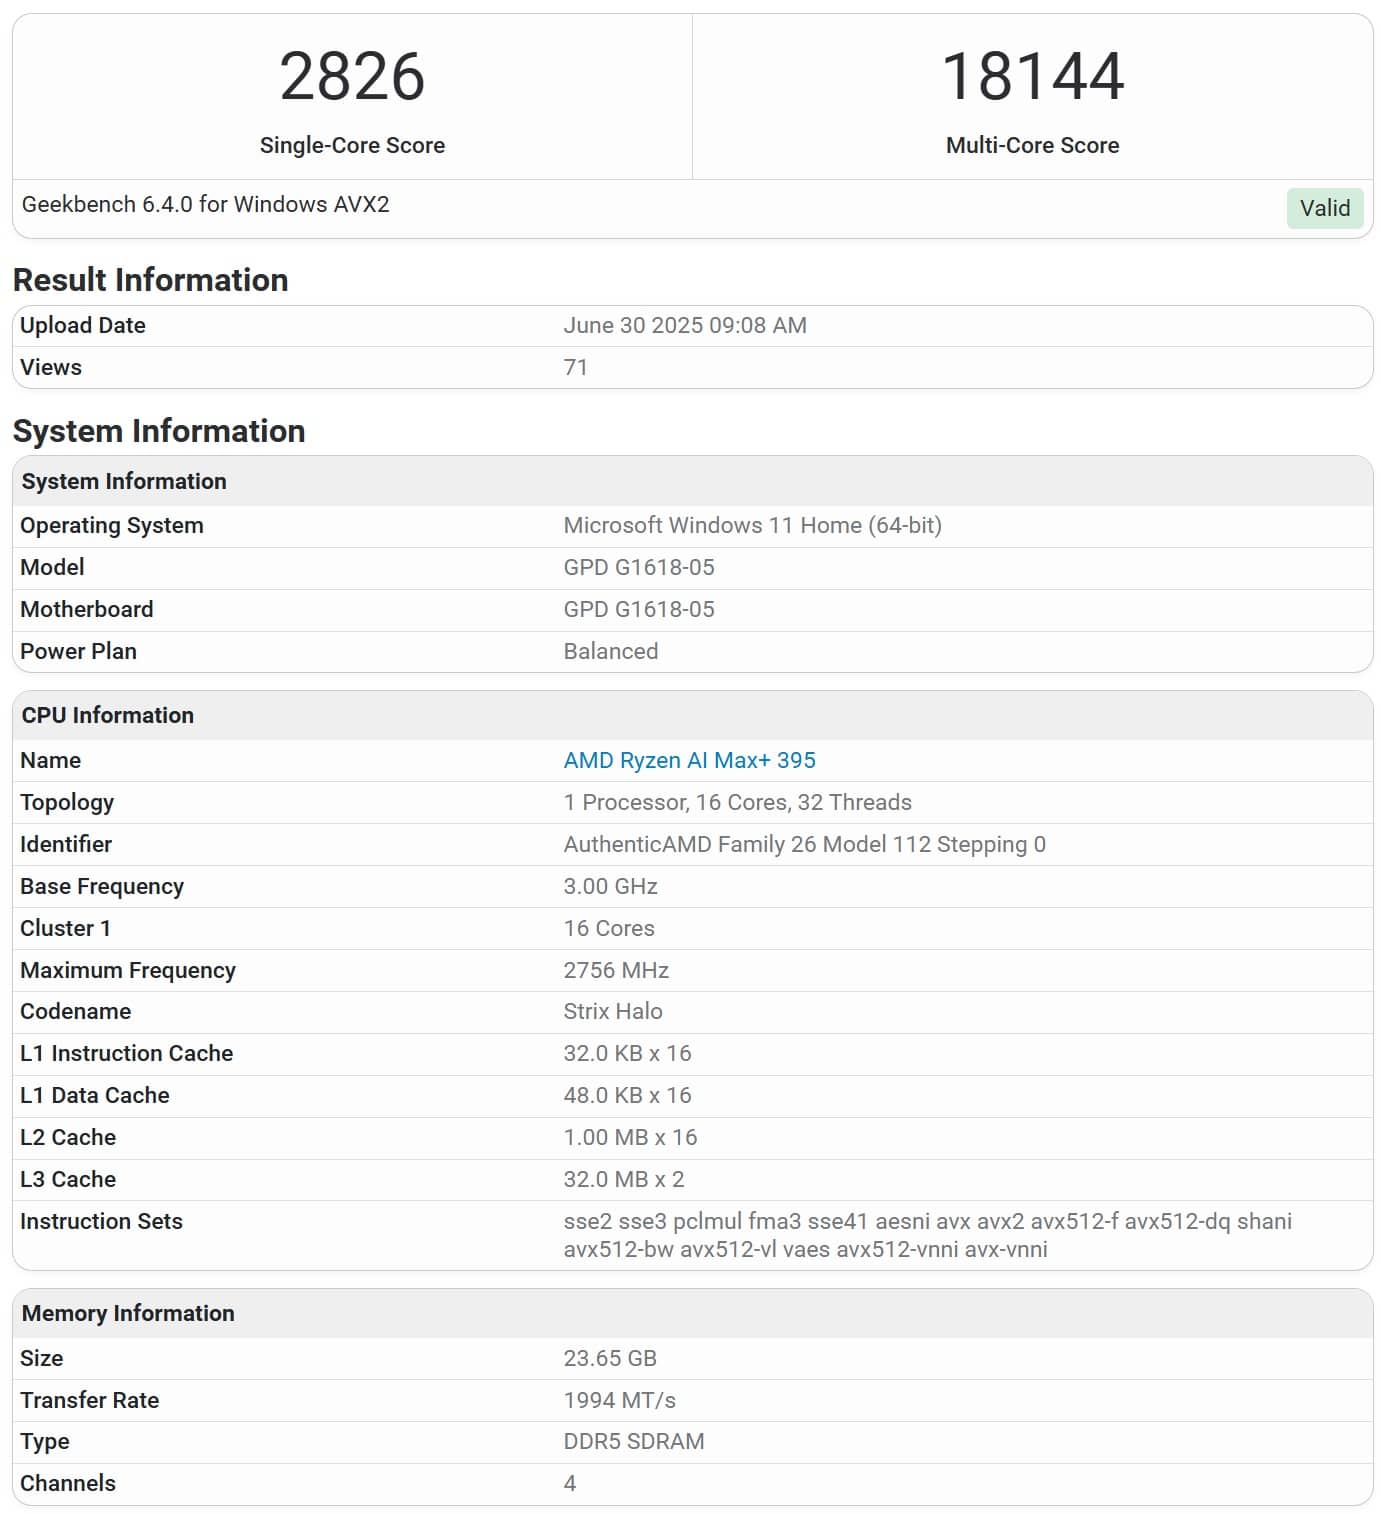Click the Result Information heading
The image size is (1381, 1514).
click(x=150, y=280)
